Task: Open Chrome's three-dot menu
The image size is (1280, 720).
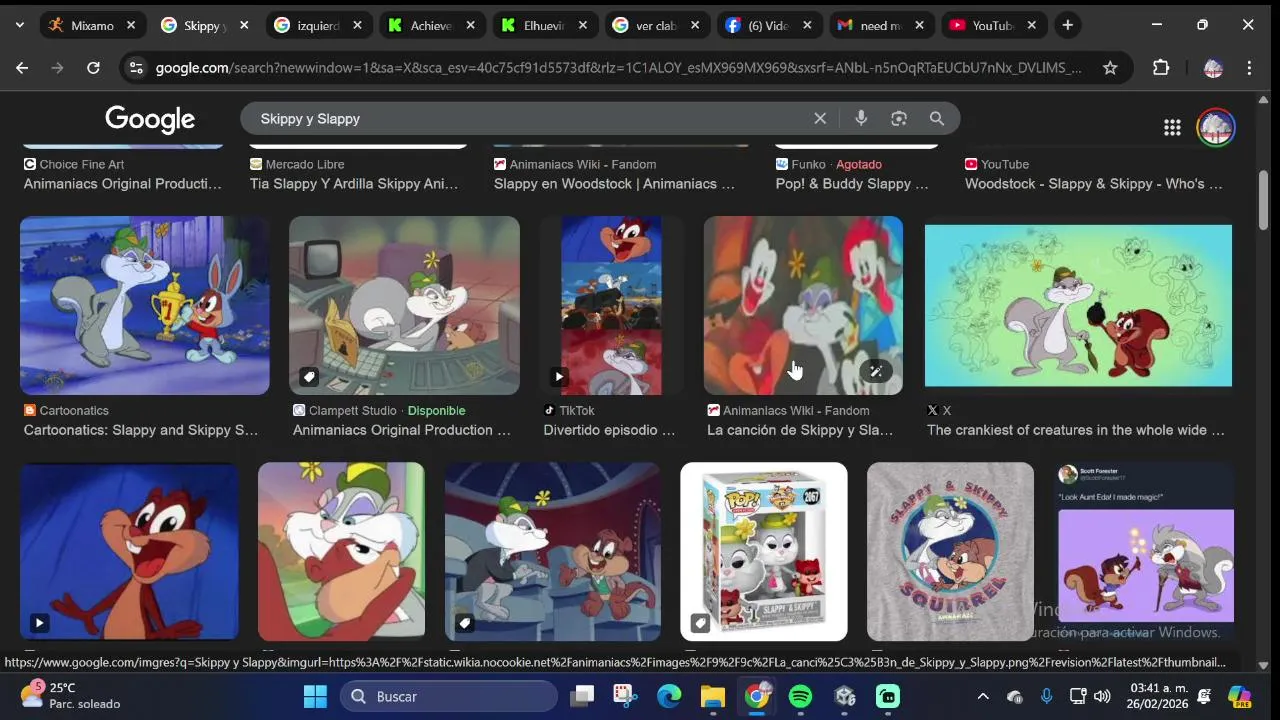Action: tap(1249, 68)
